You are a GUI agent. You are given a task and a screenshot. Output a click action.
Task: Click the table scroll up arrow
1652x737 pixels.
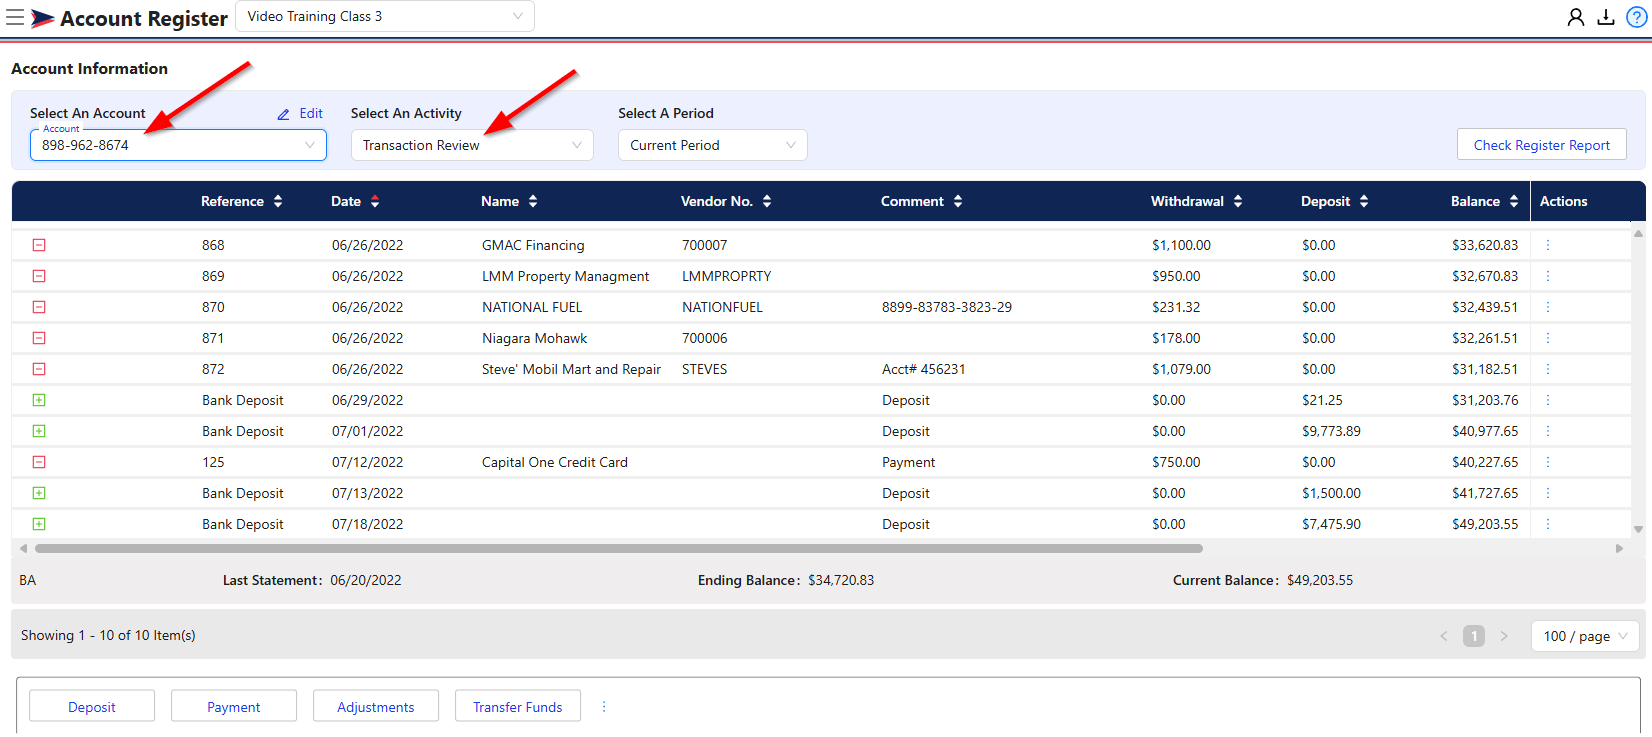coord(1638,234)
